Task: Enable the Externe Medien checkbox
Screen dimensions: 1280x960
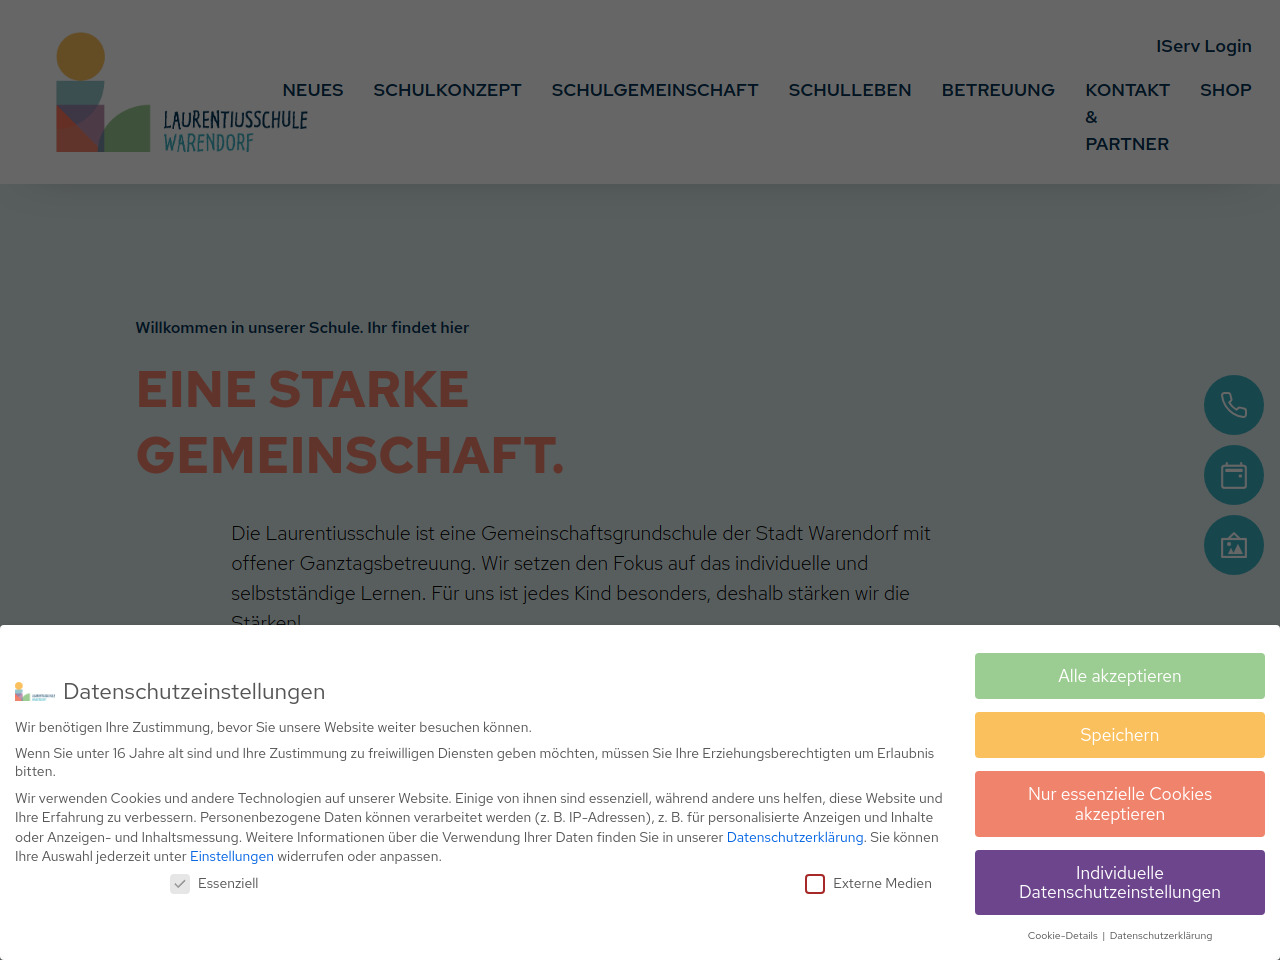Action: coord(815,884)
